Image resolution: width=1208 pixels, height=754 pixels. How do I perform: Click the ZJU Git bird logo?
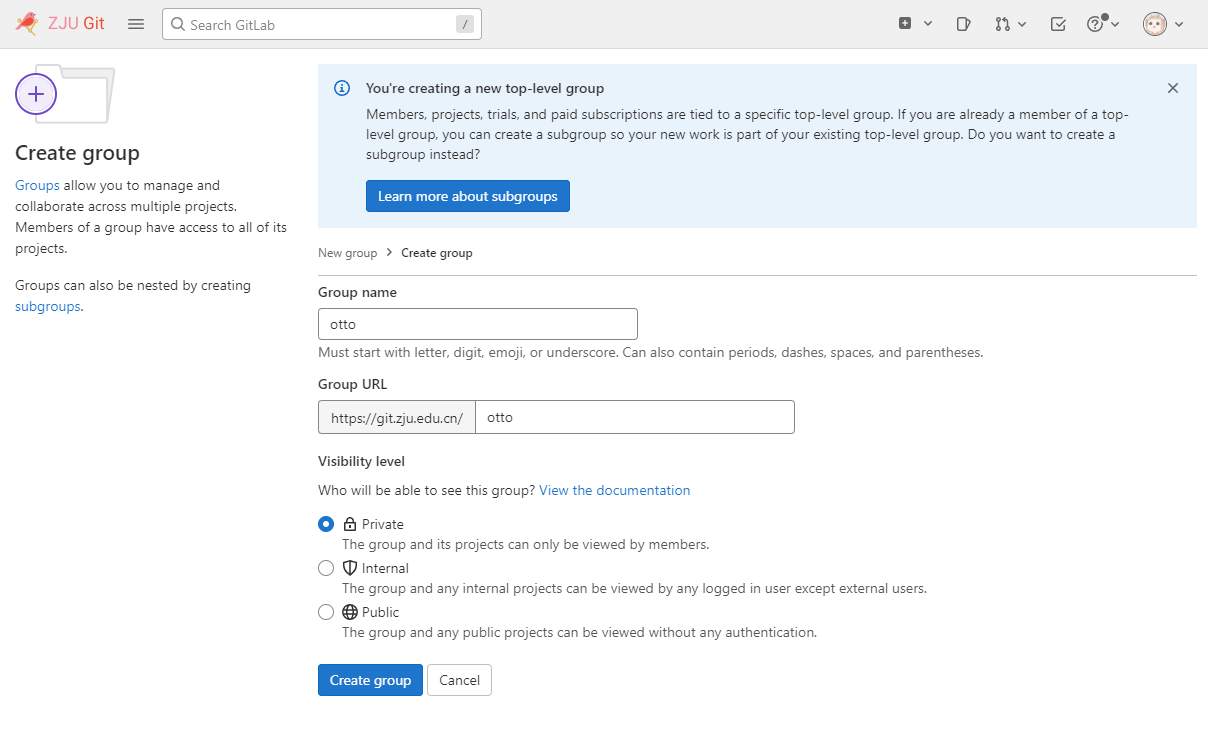tap(27, 24)
